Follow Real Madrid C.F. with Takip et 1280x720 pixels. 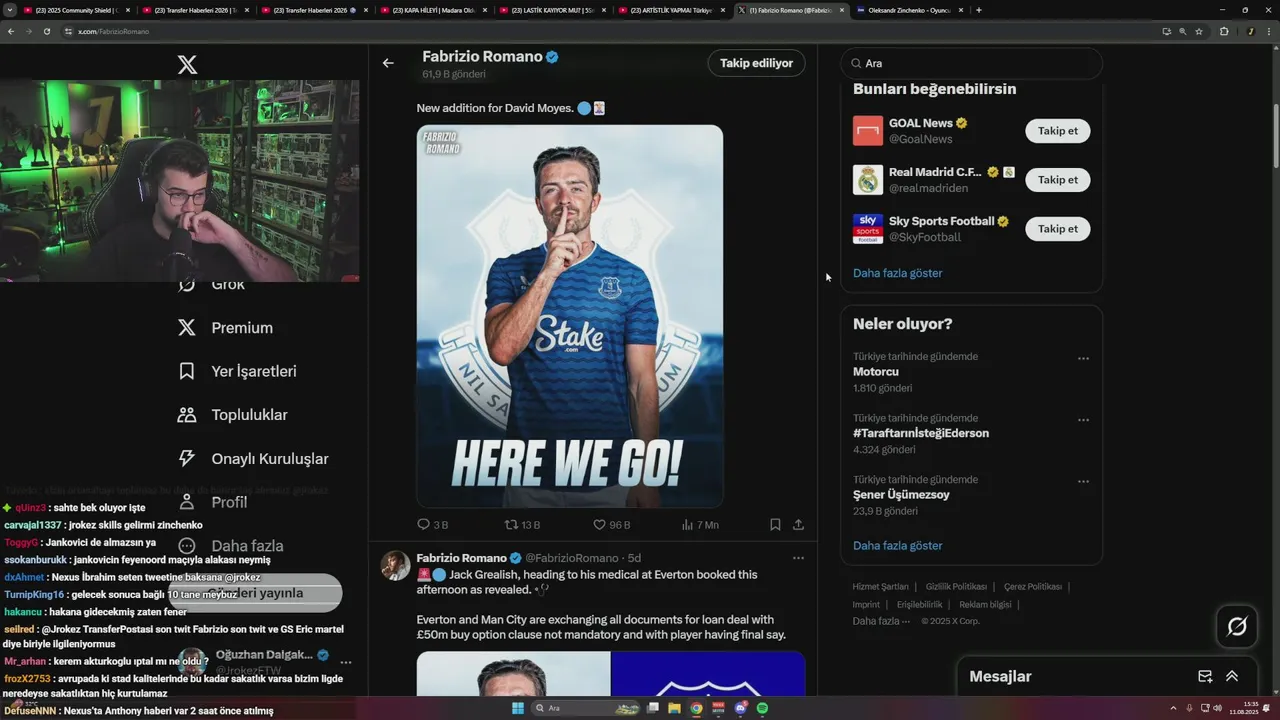point(1057,180)
